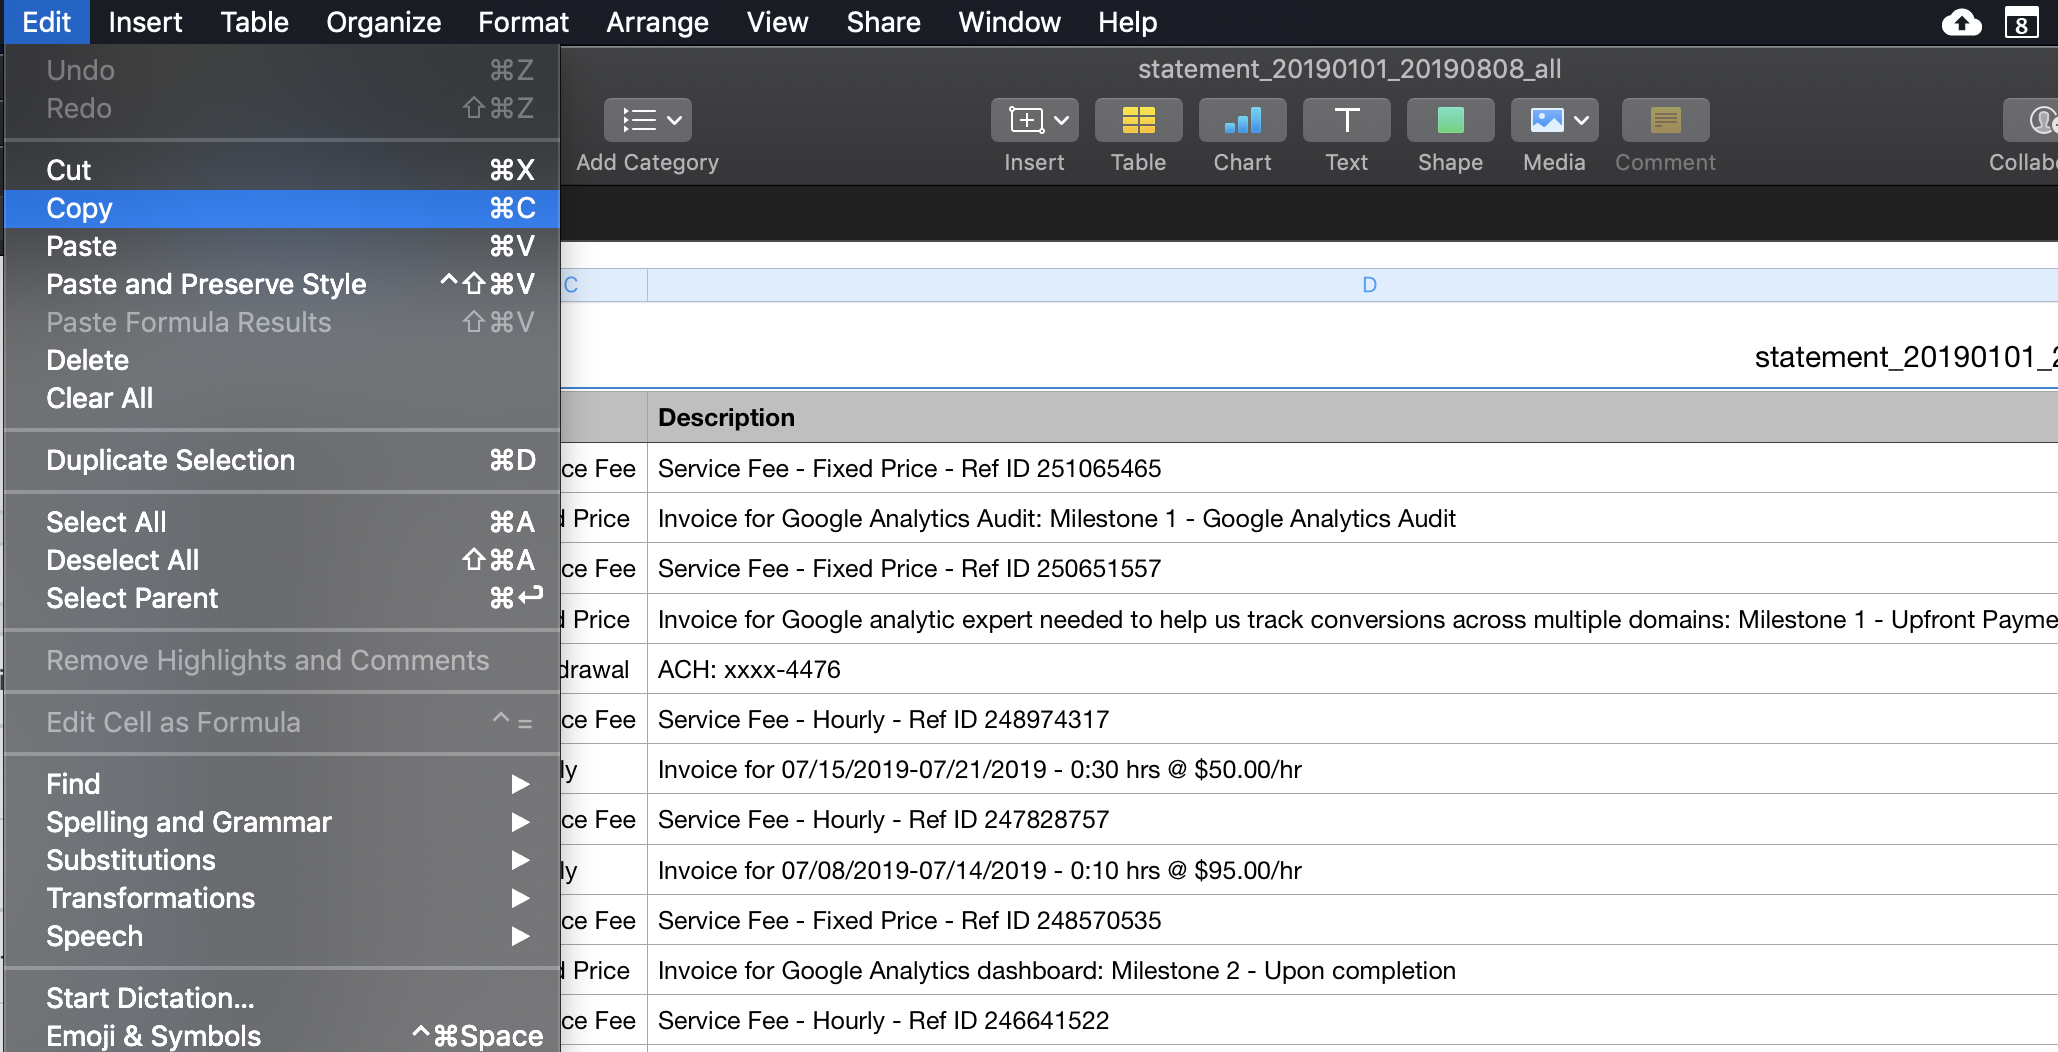Select invoice cell for 07/15/2019-07/21/2019
Screen dimensions: 2058x1052
(x=1352, y=769)
